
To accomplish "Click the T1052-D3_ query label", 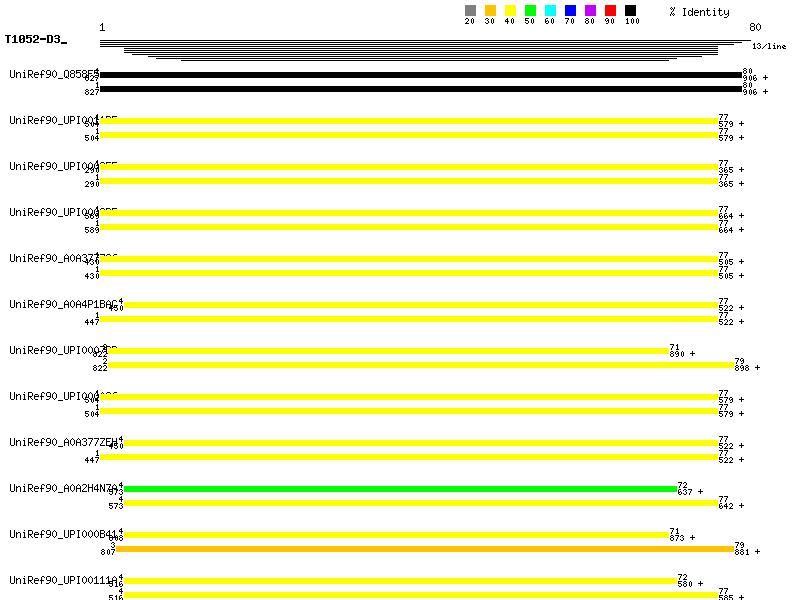I will (36, 40).
